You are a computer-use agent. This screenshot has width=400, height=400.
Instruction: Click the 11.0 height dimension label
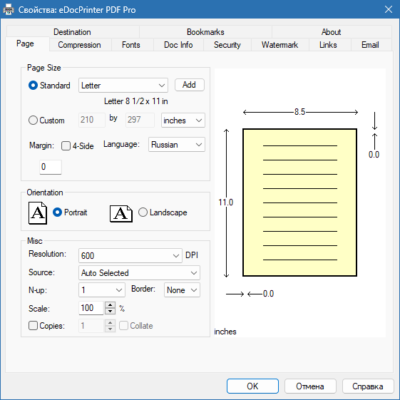(226, 202)
